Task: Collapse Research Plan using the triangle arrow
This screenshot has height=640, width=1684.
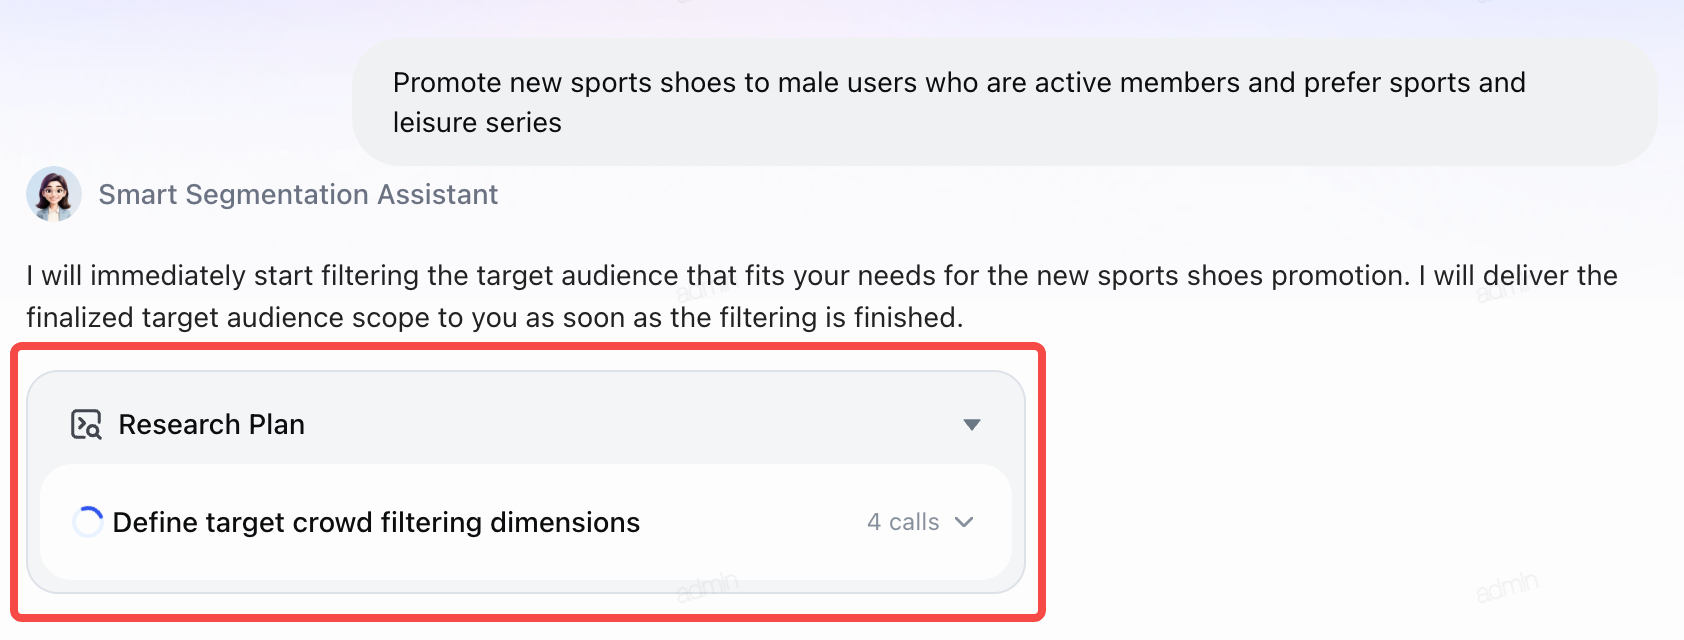Action: click(x=971, y=425)
